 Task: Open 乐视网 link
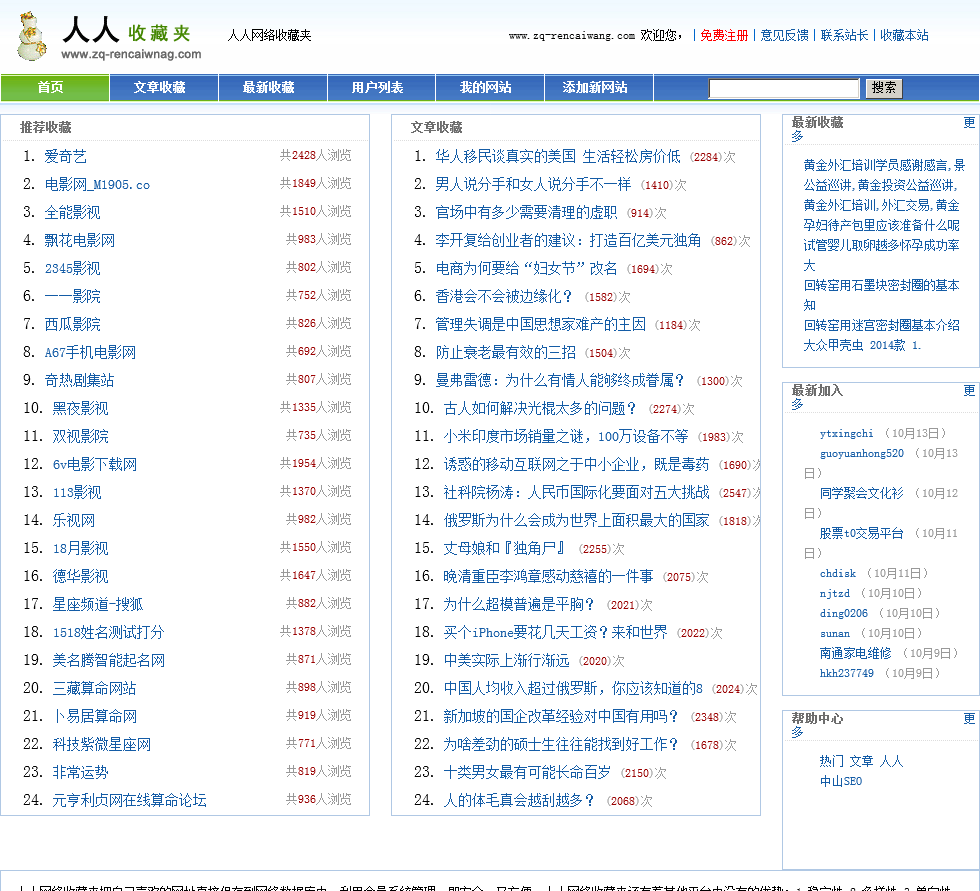point(73,520)
